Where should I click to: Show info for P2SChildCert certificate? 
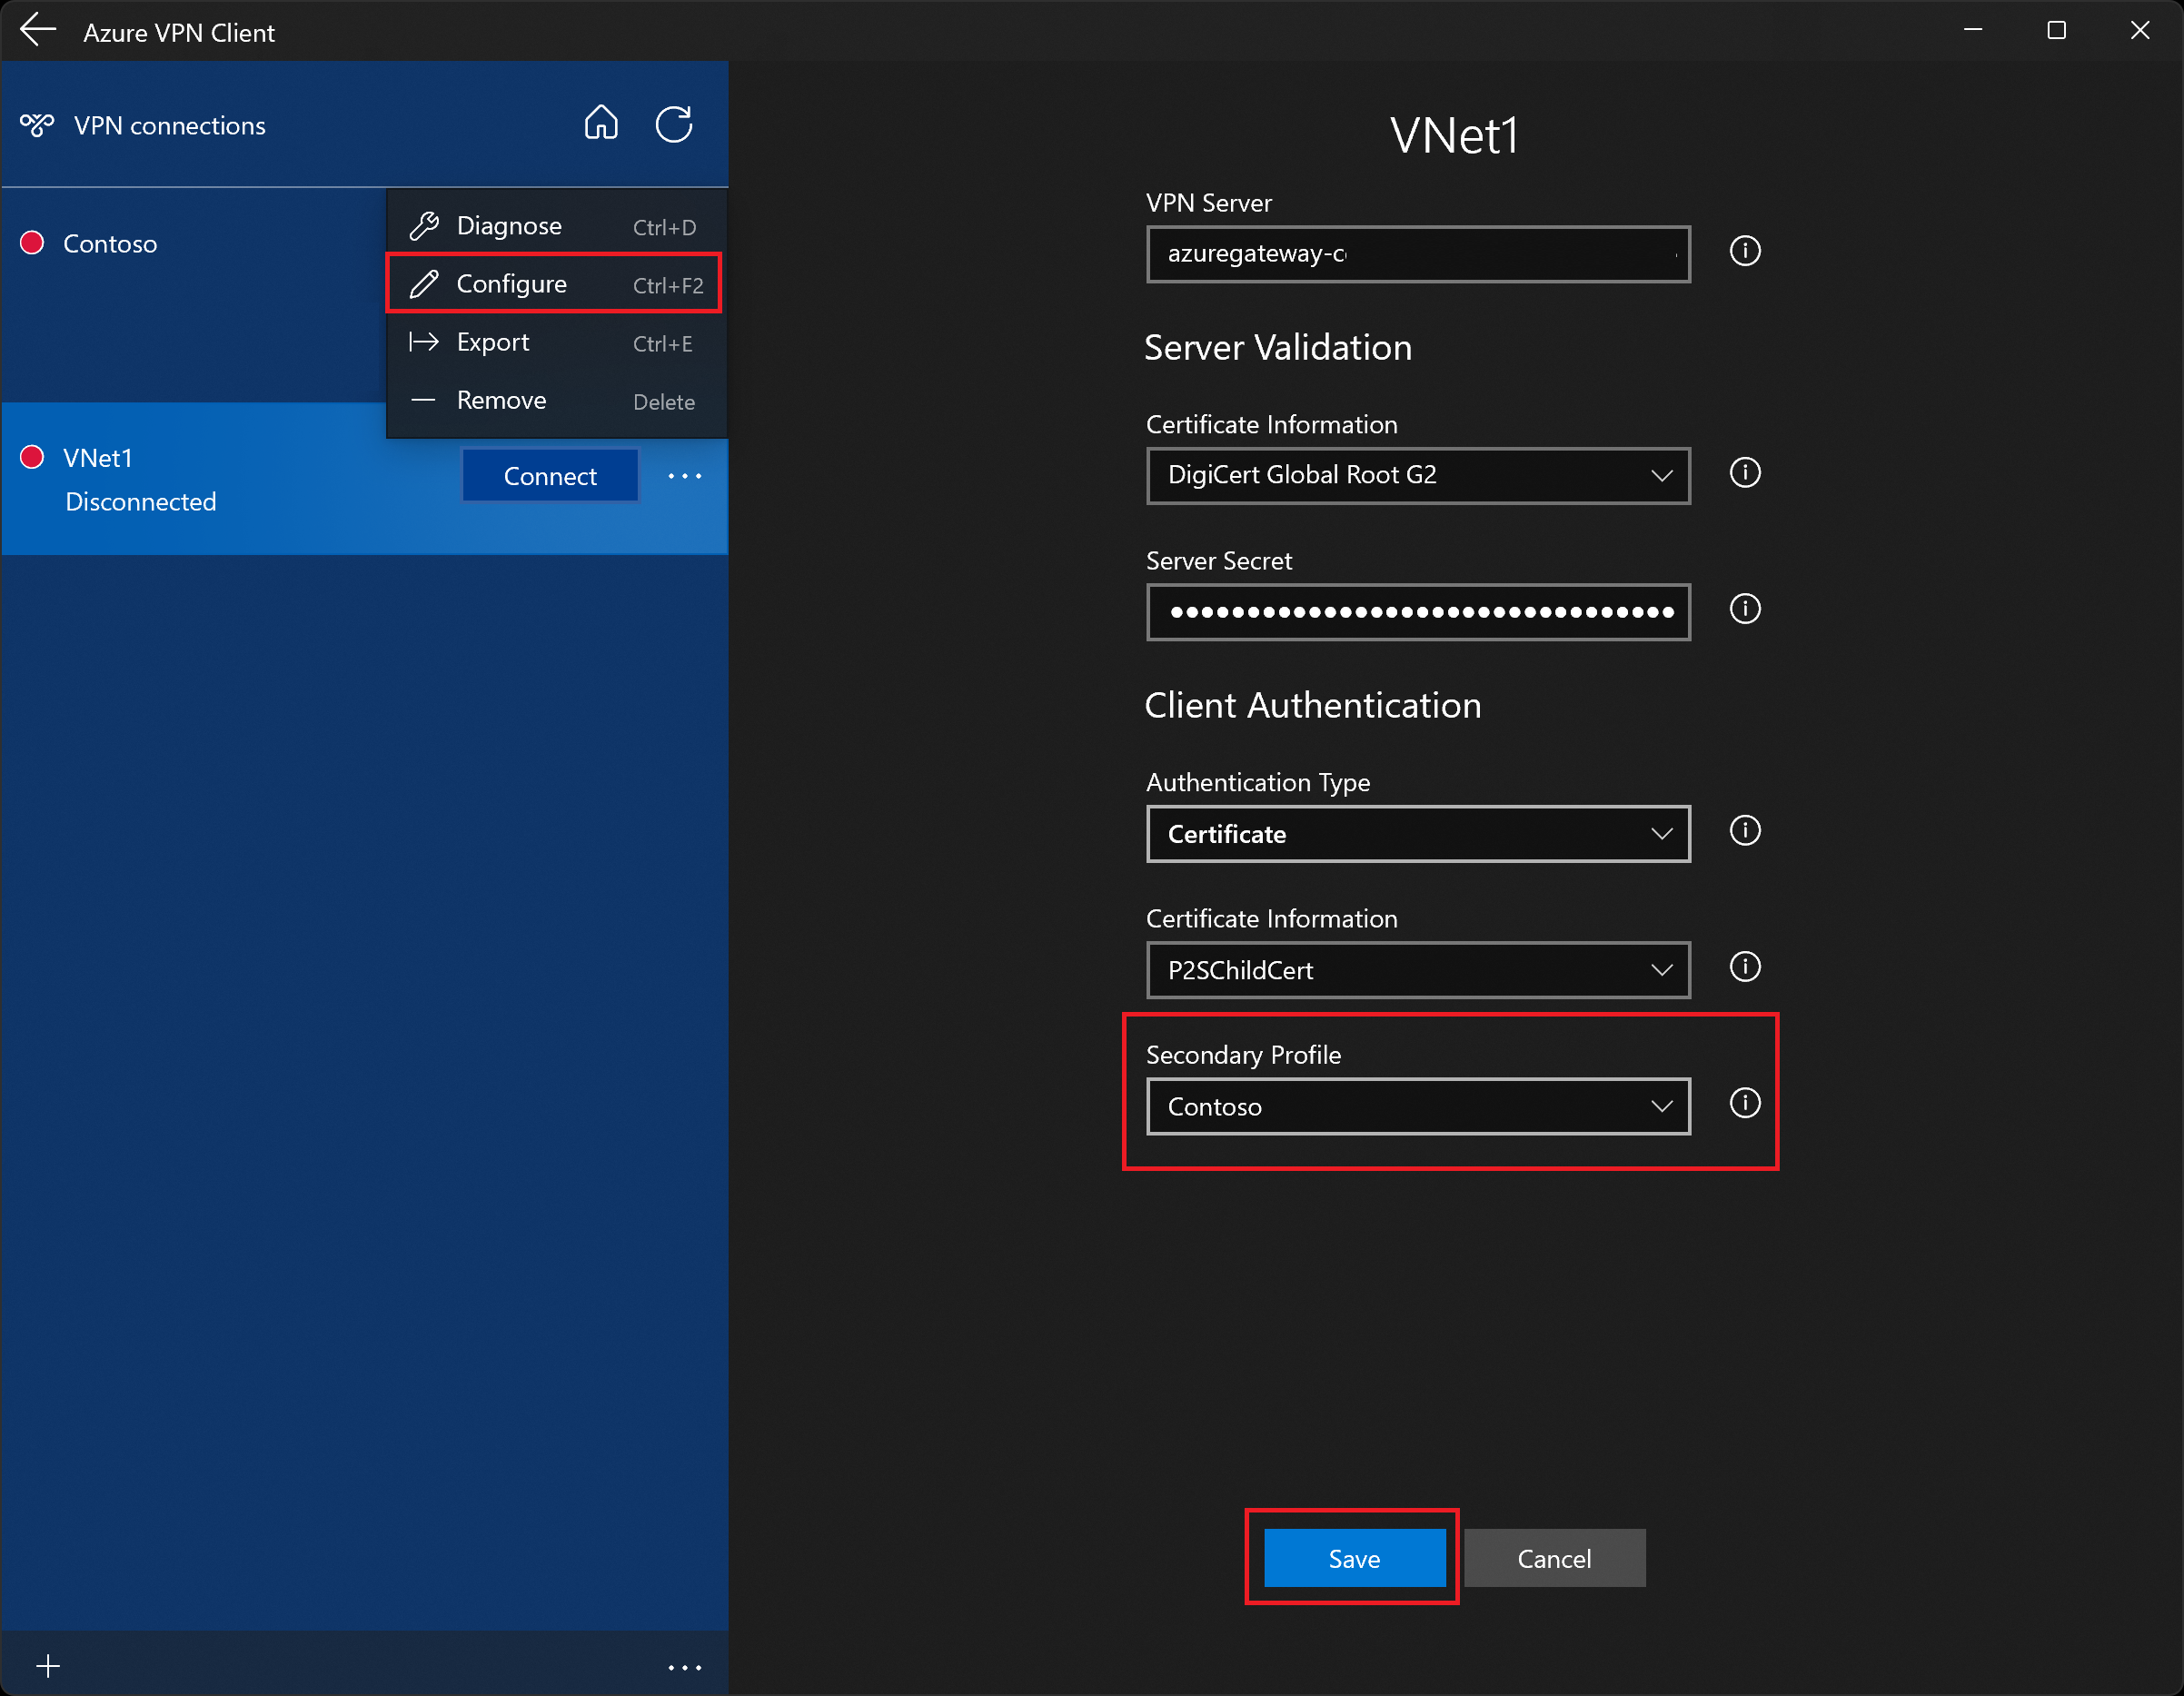tap(1745, 967)
